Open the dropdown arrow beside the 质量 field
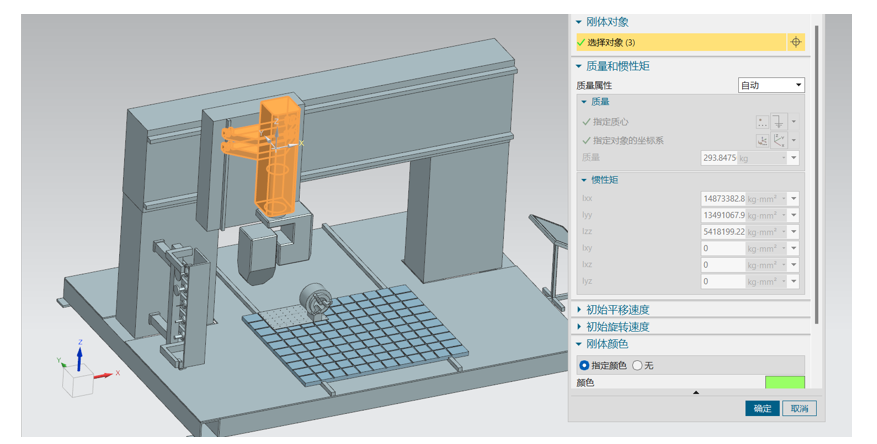Viewport: 877px width, 444px height. (x=794, y=158)
